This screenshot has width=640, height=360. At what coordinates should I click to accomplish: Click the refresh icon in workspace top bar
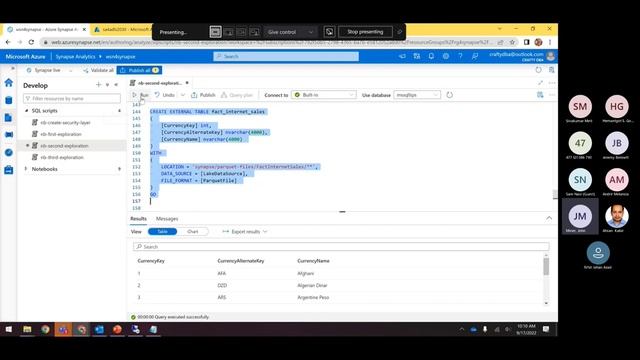[538, 70]
